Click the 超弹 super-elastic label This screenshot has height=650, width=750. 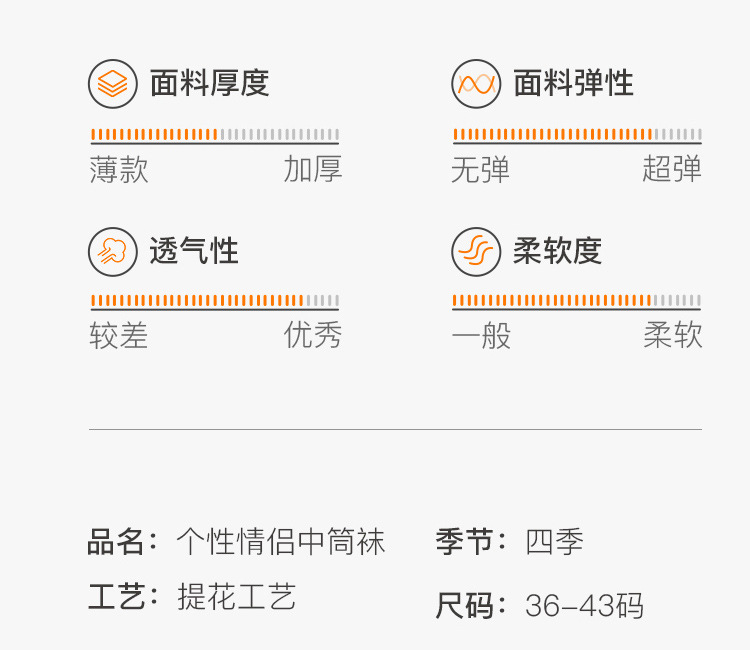pos(672,170)
